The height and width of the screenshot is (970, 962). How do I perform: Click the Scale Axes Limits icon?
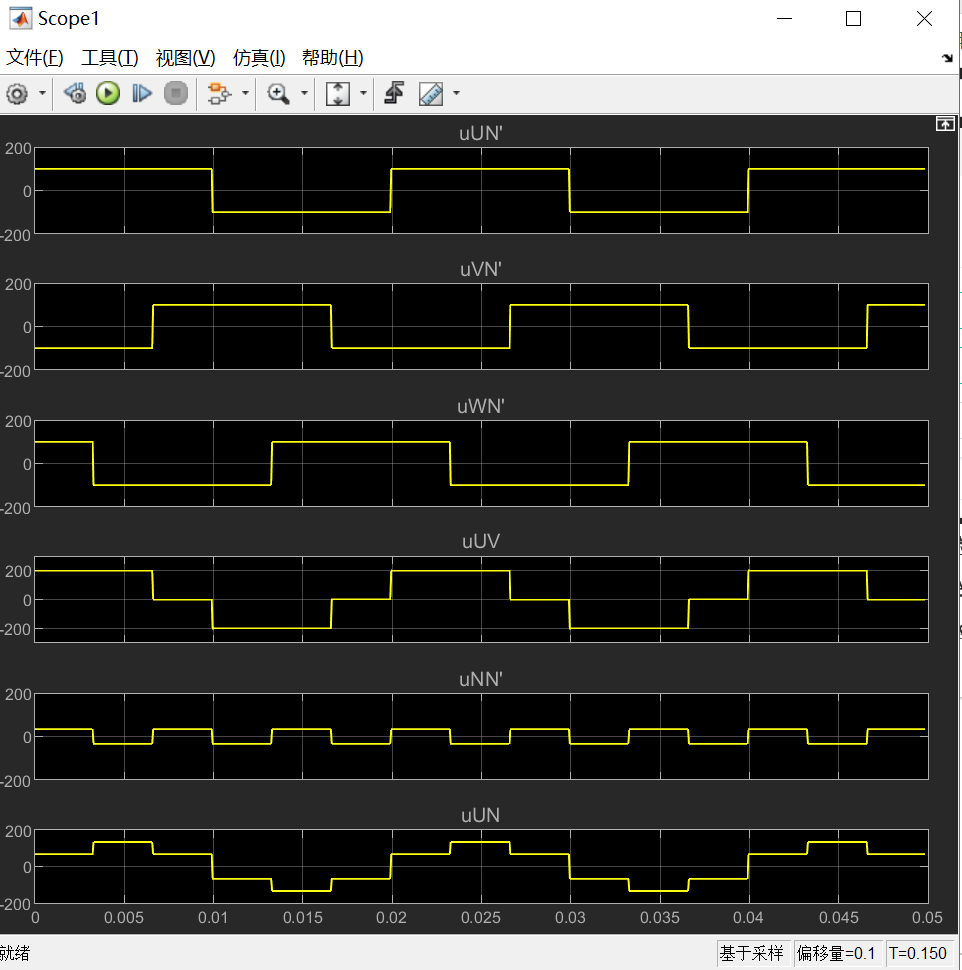coord(338,94)
